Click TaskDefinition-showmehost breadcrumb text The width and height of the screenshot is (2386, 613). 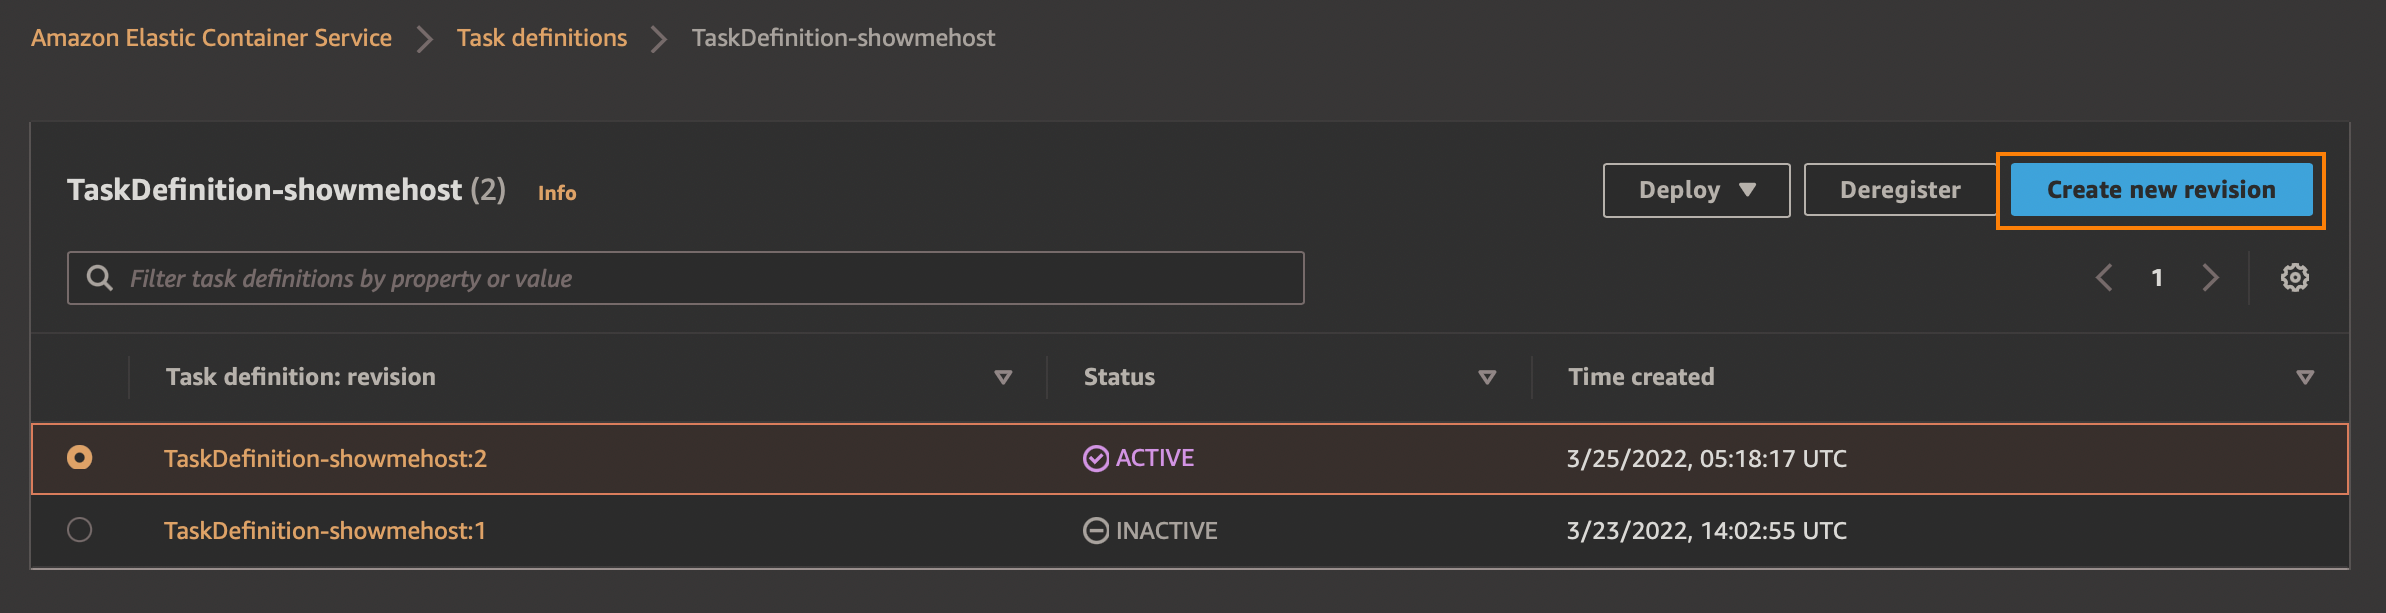point(843,38)
